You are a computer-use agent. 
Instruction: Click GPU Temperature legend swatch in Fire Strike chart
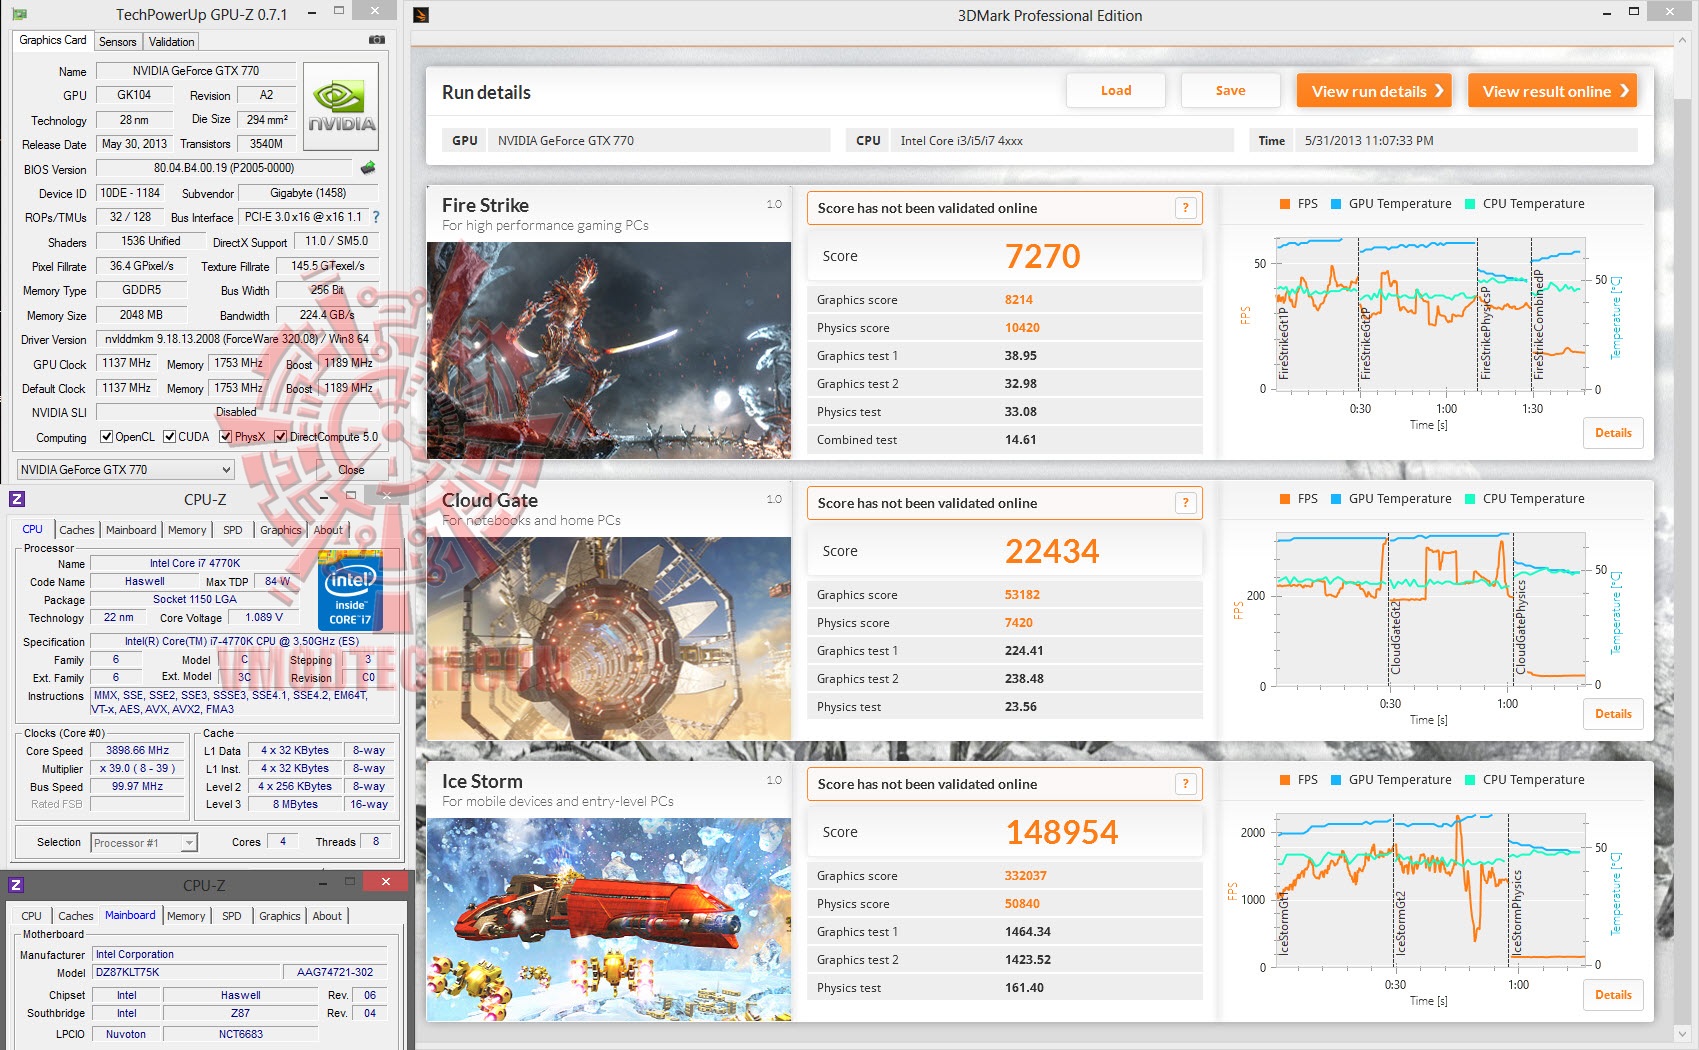[x=1335, y=204]
